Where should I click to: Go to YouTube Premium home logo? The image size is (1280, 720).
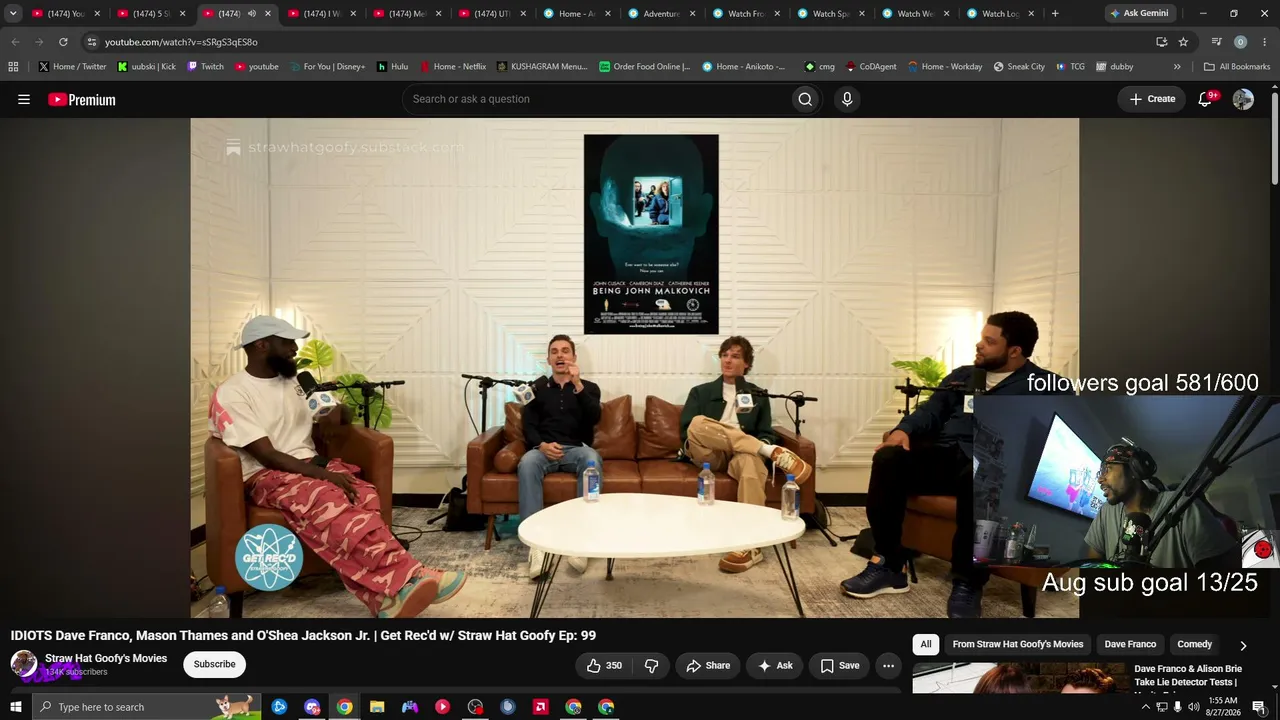(82, 99)
